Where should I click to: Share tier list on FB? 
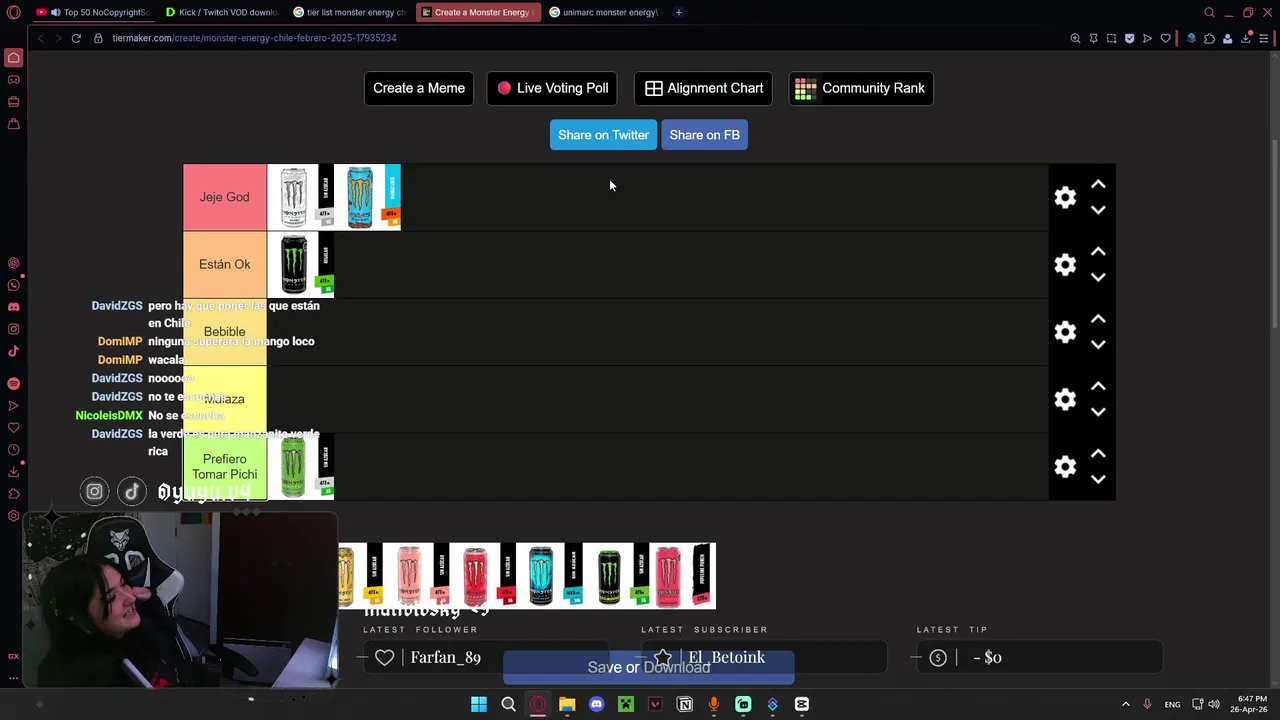tap(704, 135)
